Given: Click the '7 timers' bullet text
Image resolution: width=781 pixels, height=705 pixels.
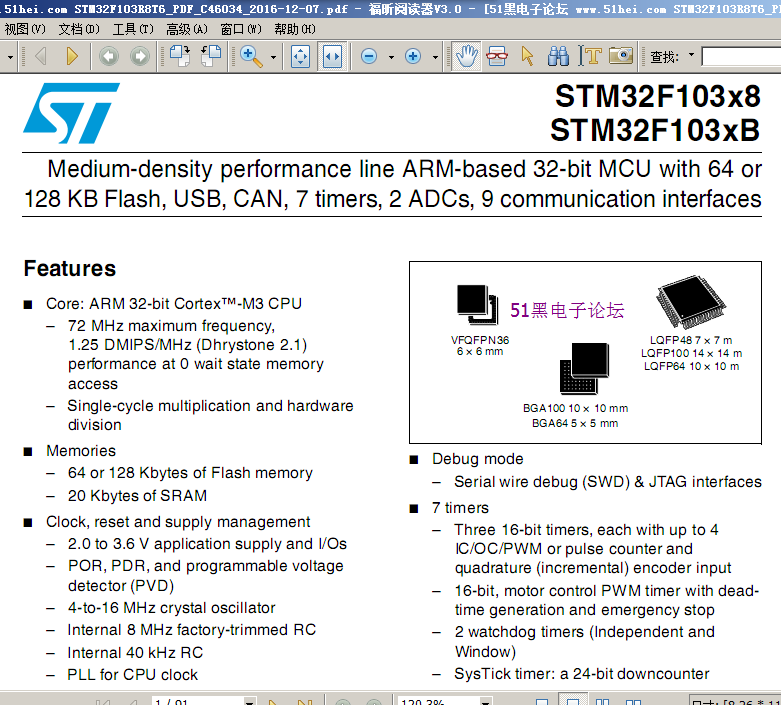Looking at the screenshot, I should (x=460, y=507).
